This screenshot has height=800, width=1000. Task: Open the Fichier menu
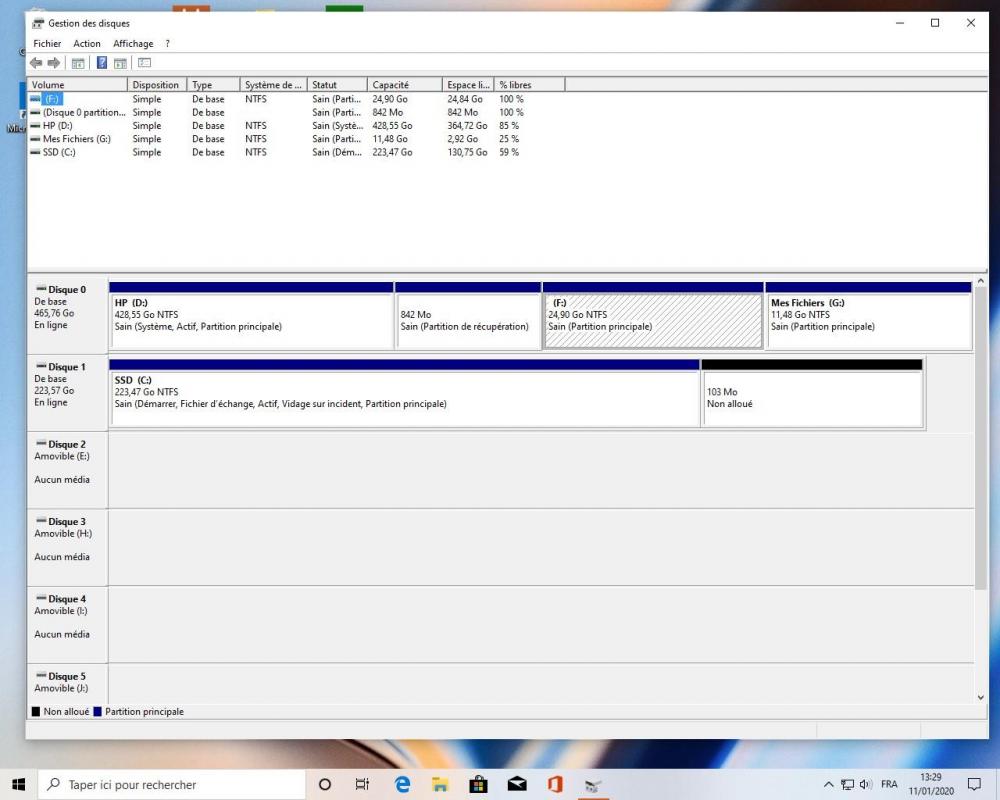[x=47, y=44]
